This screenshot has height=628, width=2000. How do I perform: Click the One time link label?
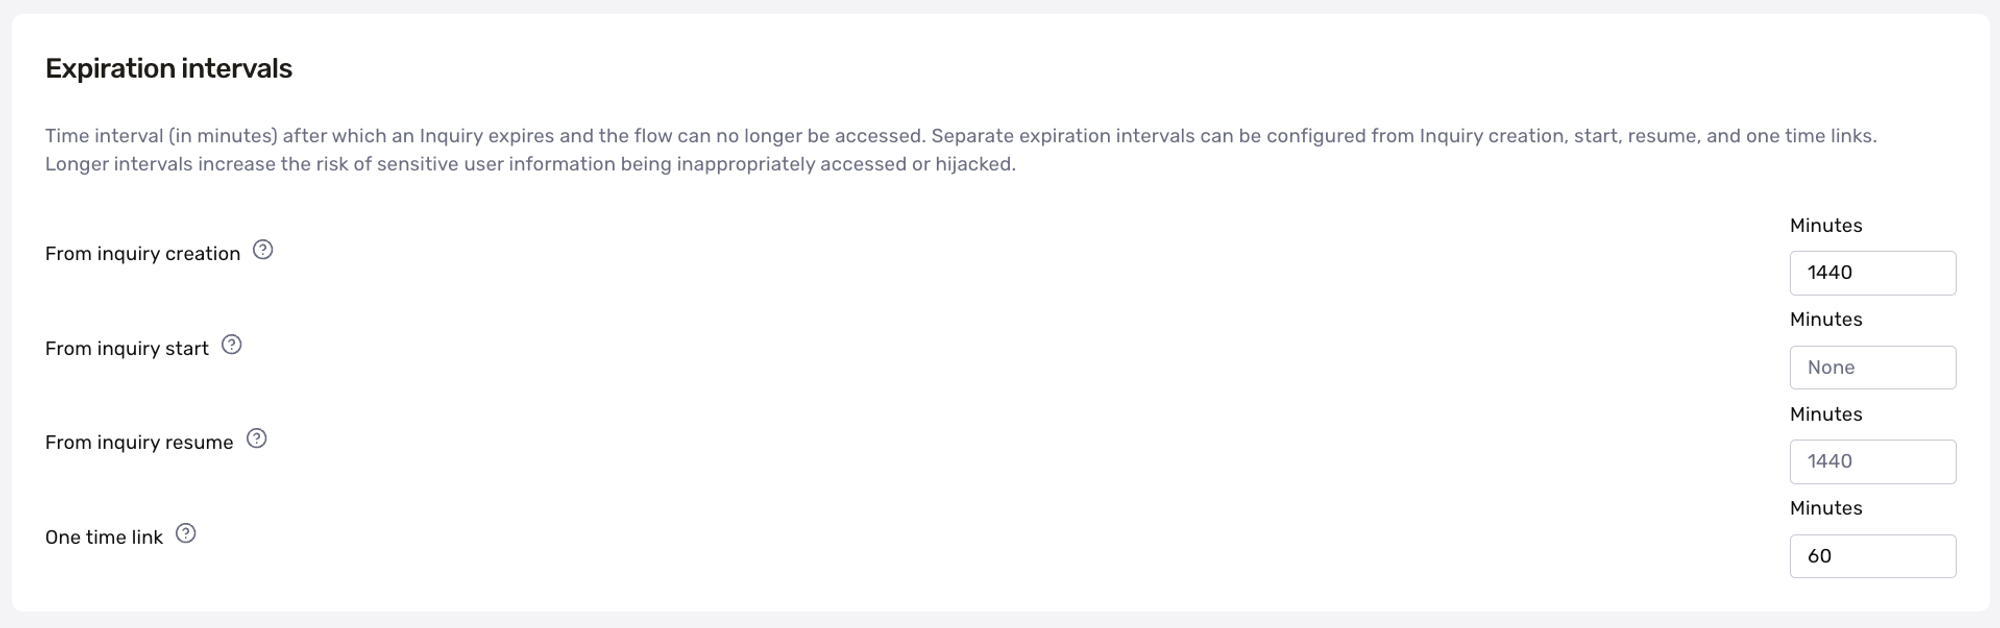pyautogui.click(x=104, y=536)
